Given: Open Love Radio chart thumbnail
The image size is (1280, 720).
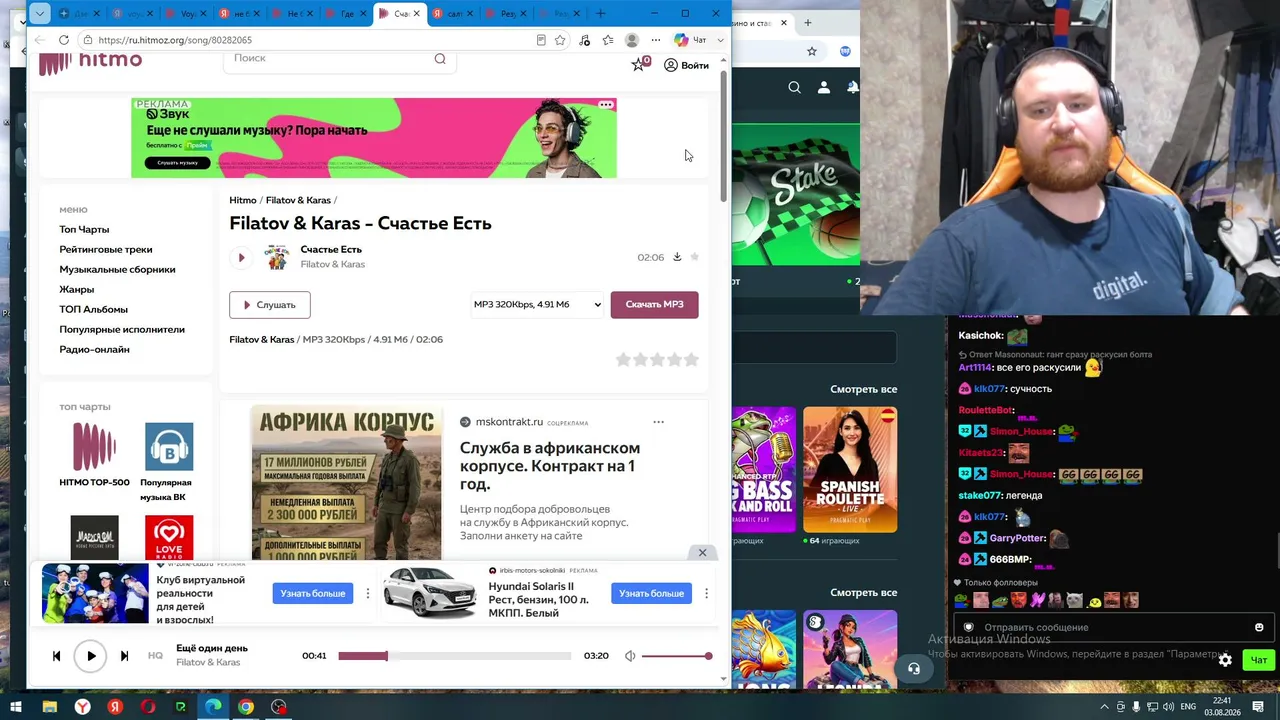Looking at the screenshot, I should pos(168,538).
